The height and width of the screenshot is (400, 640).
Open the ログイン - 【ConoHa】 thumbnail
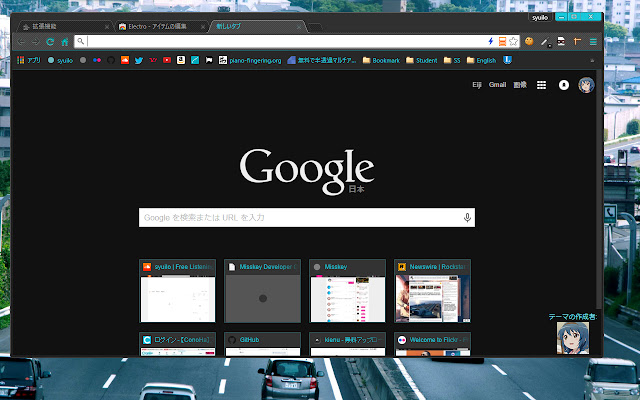(x=178, y=344)
